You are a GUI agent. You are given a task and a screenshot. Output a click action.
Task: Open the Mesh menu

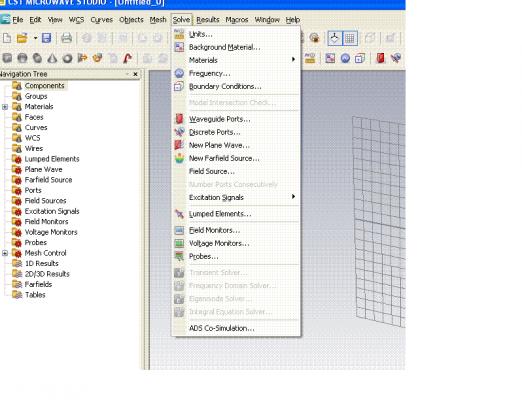coord(158,20)
